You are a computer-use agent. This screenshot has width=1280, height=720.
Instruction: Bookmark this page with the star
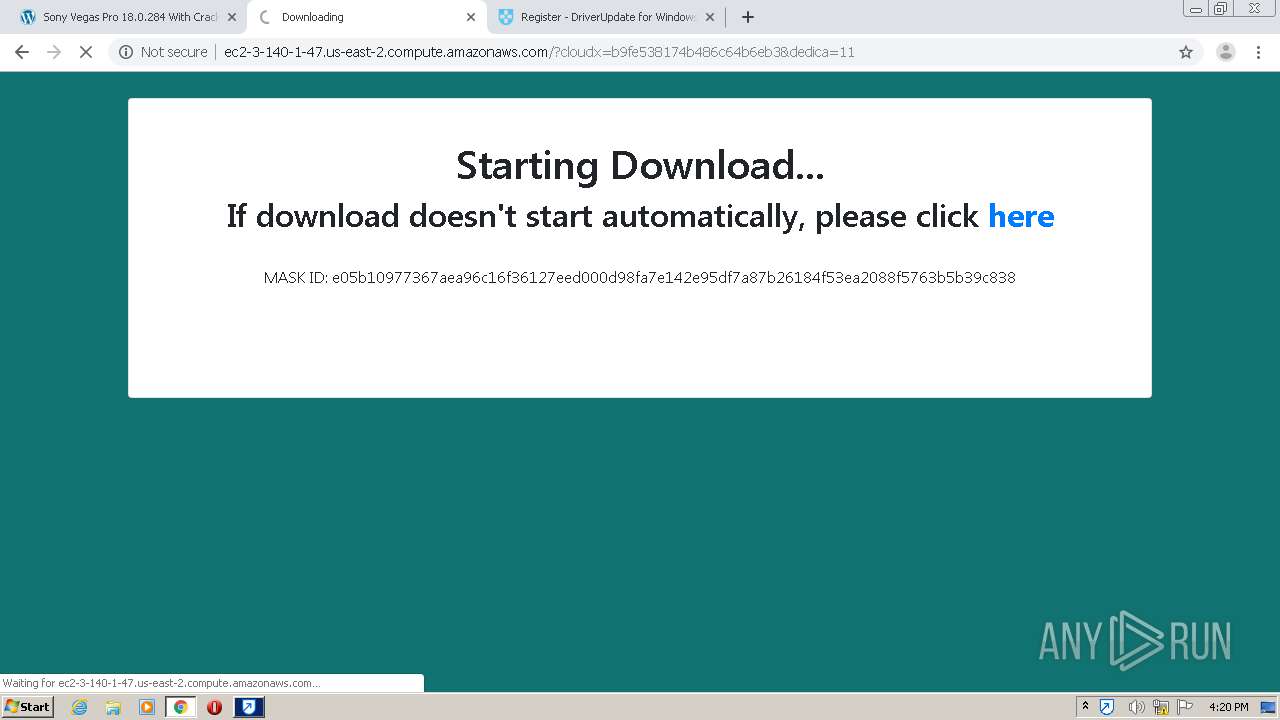click(x=1186, y=52)
